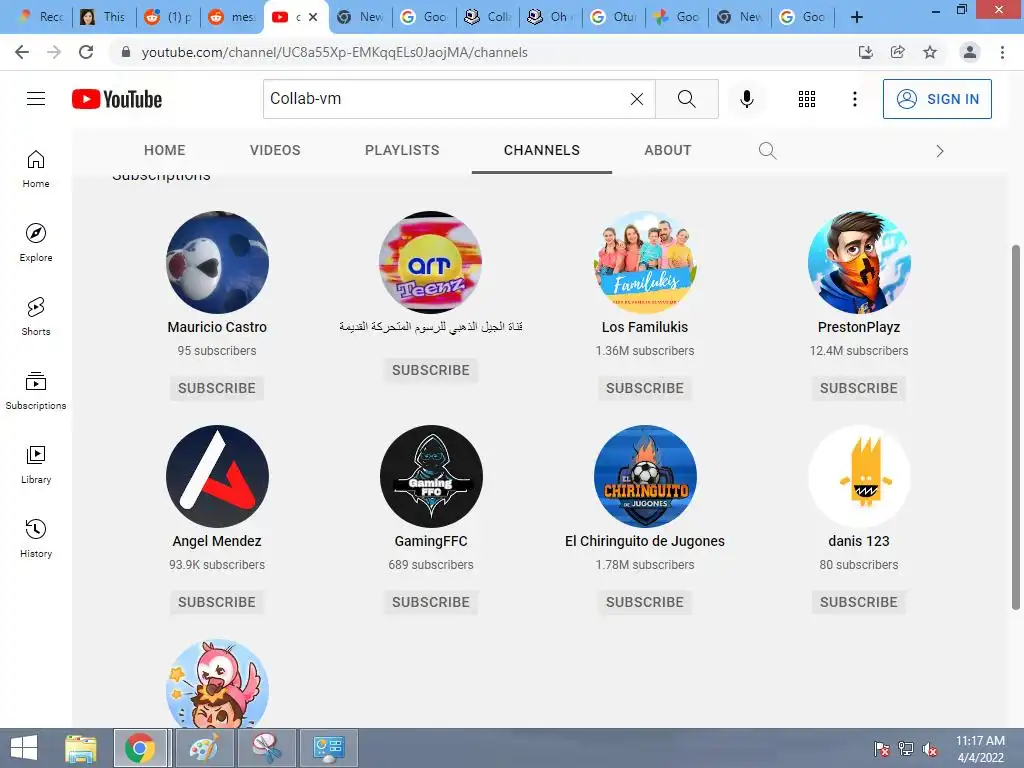Image resolution: width=1024 pixels, height=768 pixels.
Task: Switch to the HOME channel tab
Action: (165, 150)
